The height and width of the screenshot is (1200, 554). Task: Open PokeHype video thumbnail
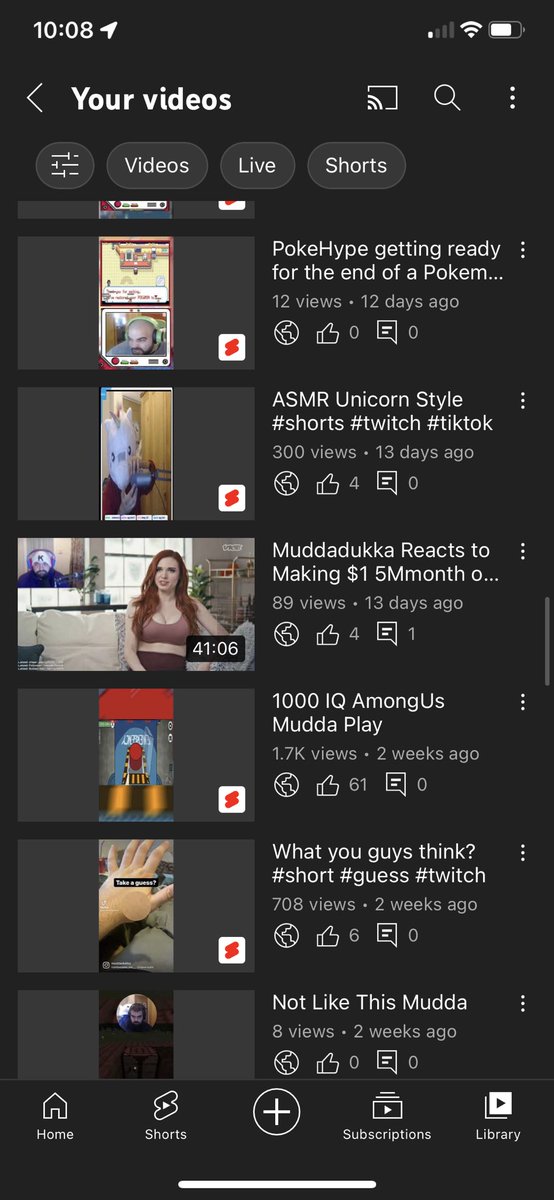click(136, 303)
